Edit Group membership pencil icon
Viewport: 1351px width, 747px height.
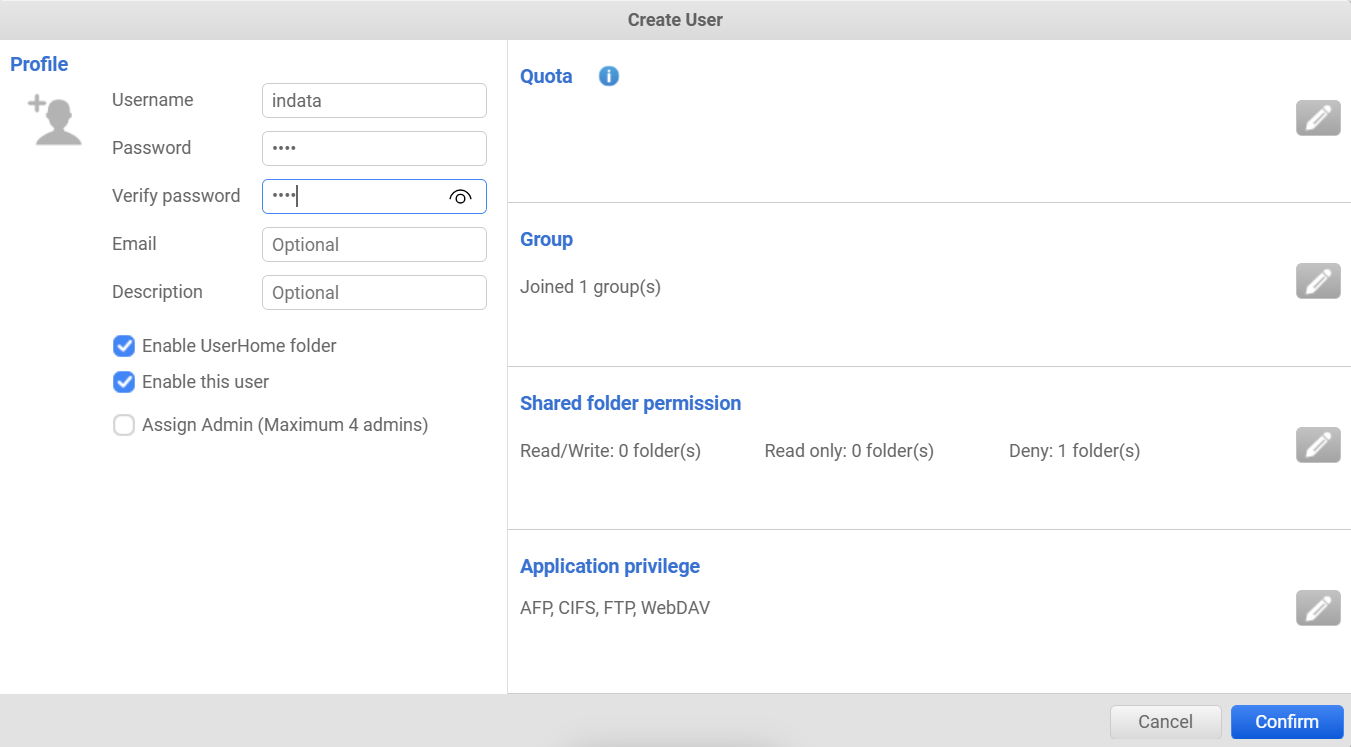coord(1318,281)
